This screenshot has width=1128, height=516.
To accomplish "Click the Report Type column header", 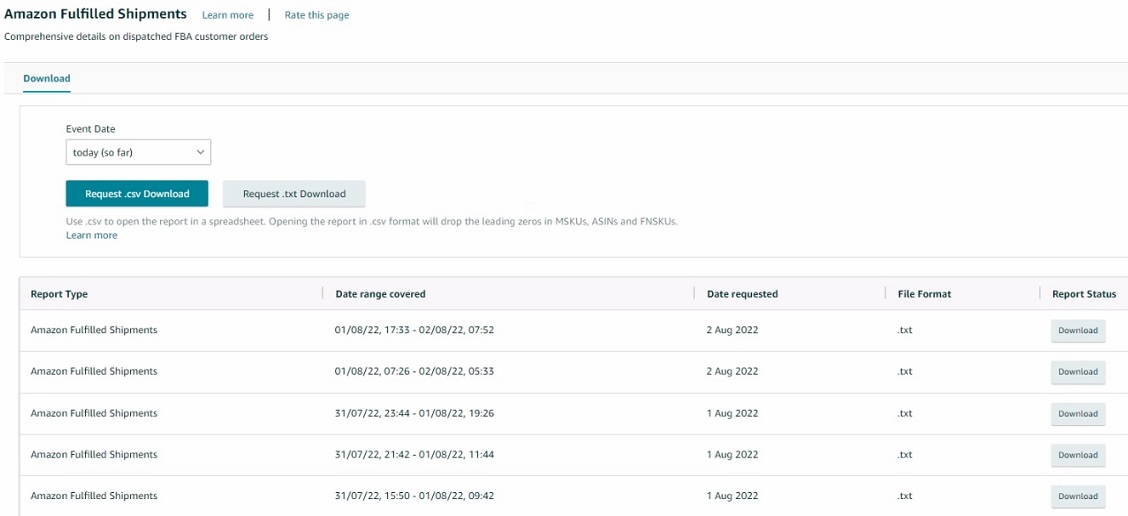I will pos(59,294).
